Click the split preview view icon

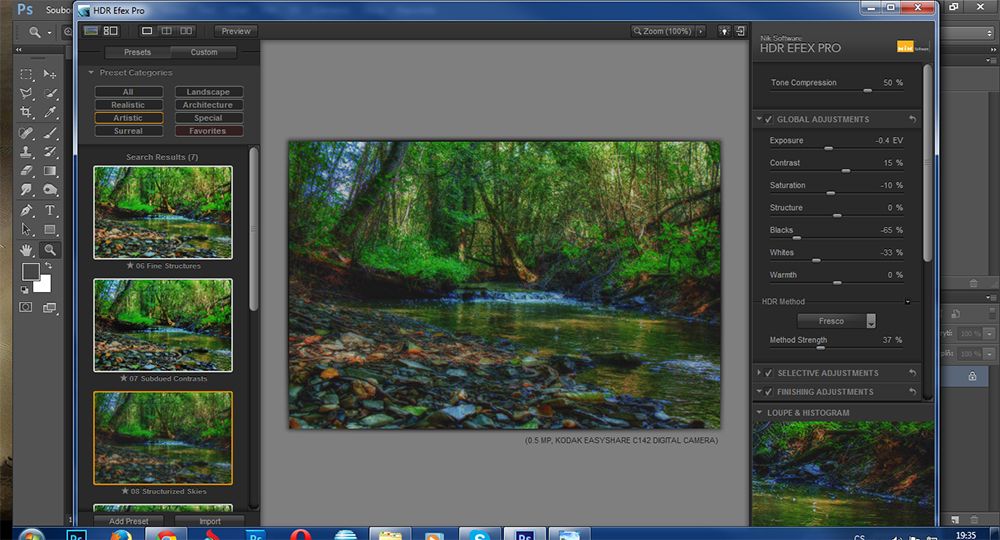coord(167,31)
